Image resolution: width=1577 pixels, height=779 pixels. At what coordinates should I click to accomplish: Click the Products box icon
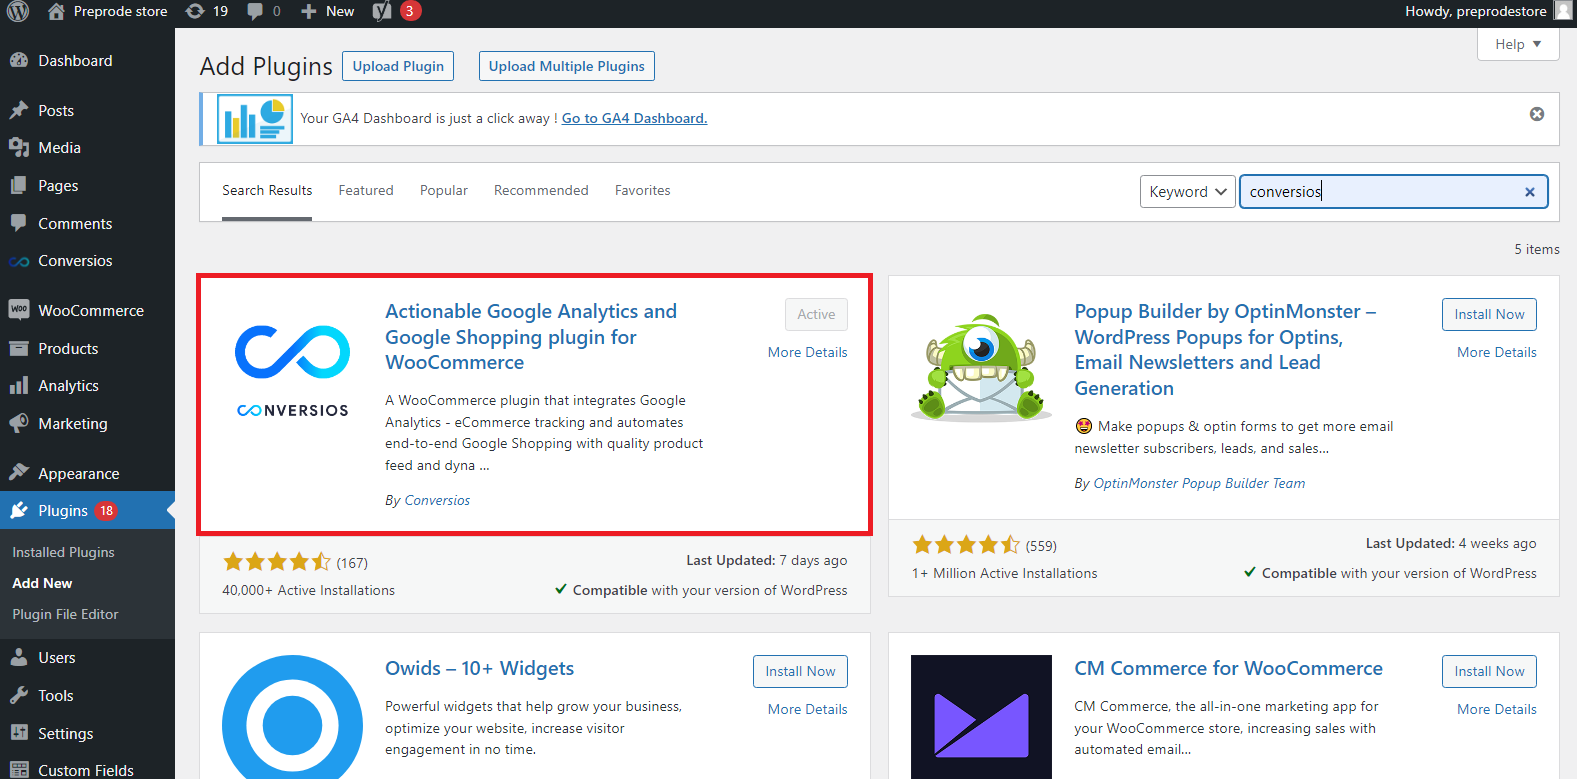coord(19,348)
